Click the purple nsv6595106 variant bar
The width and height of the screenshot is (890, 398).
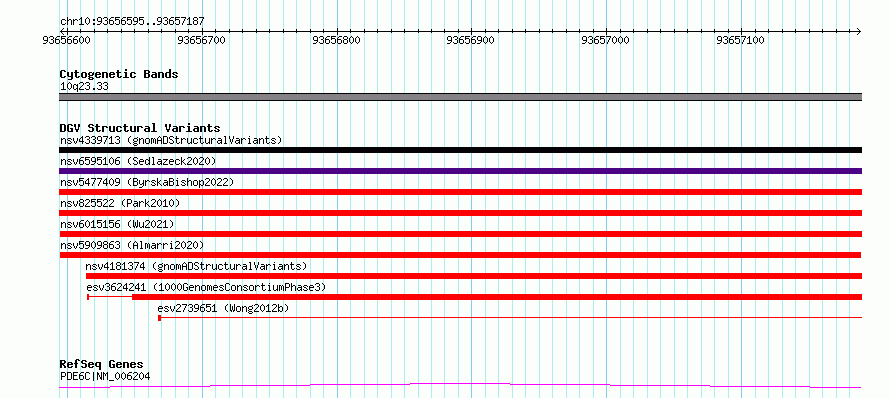[x=460, y=171]
